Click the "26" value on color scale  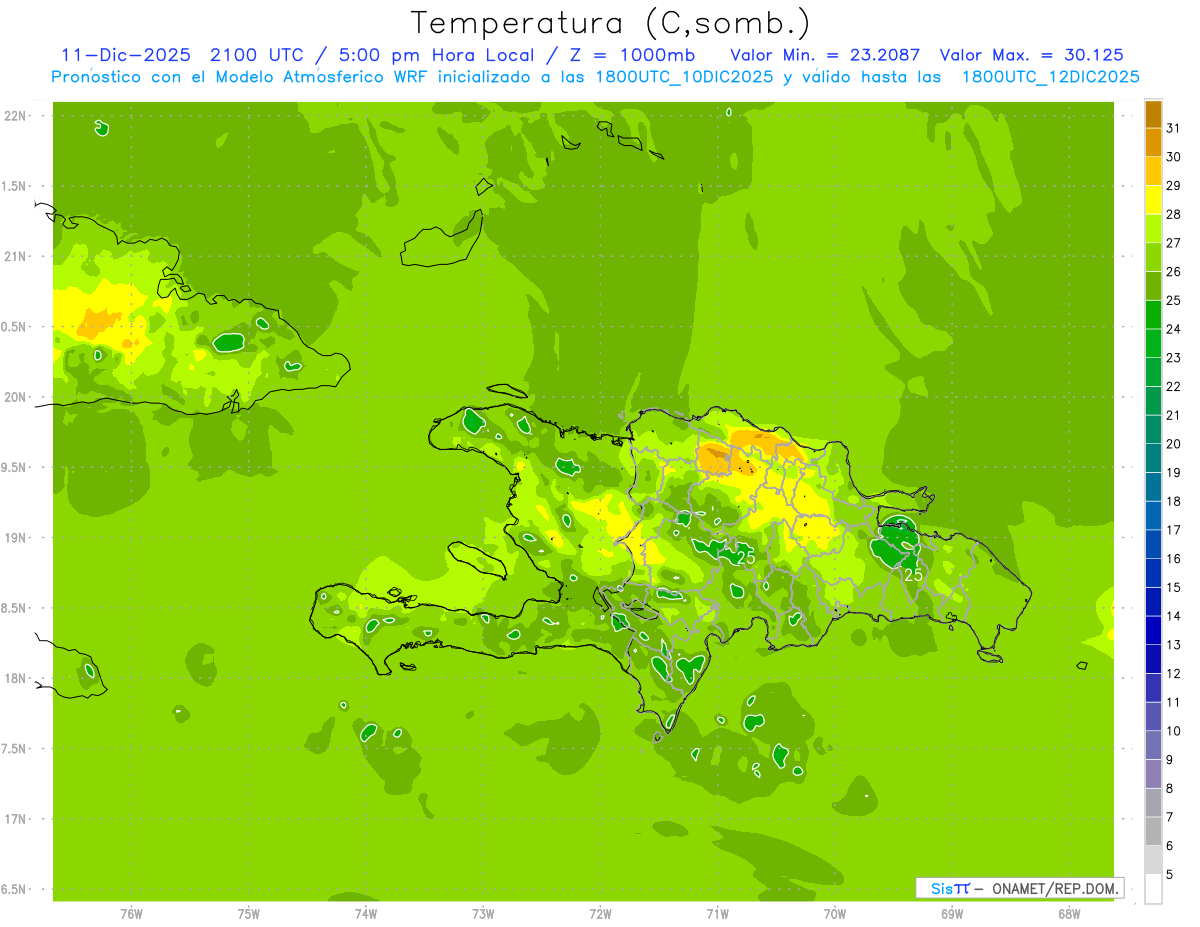1174,272
